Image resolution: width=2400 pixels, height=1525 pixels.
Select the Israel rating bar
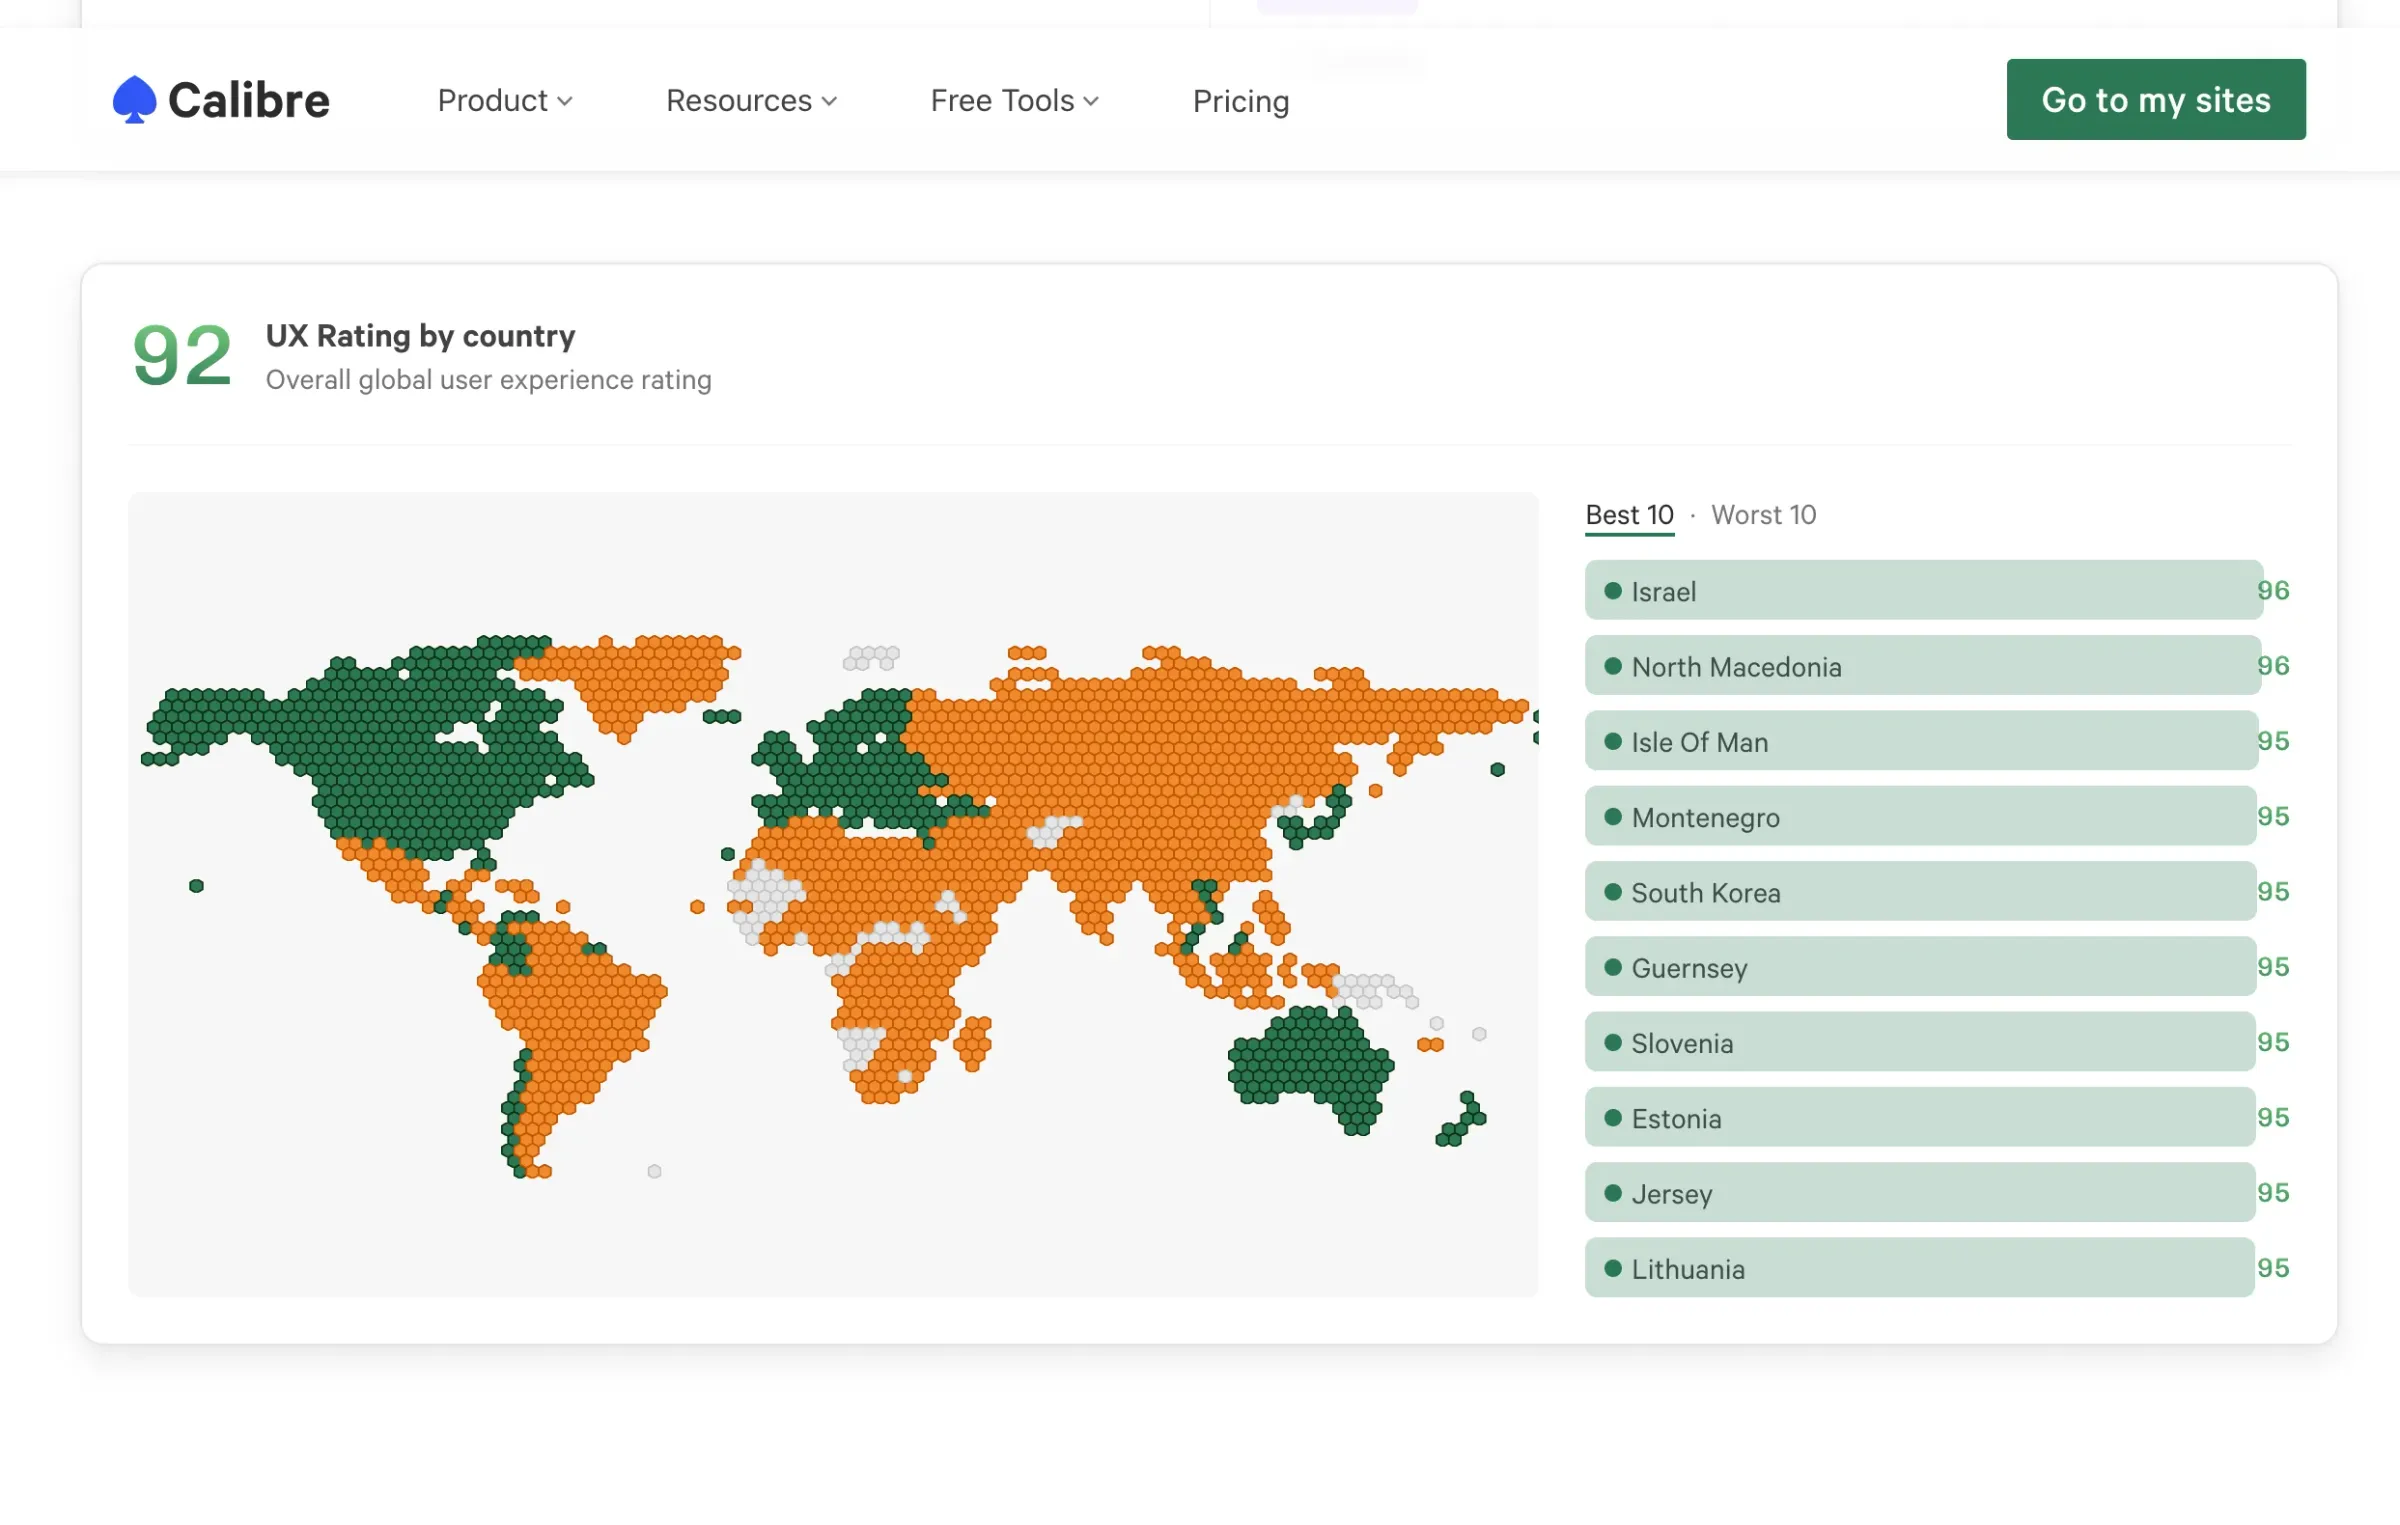[x=1923, y=590]
